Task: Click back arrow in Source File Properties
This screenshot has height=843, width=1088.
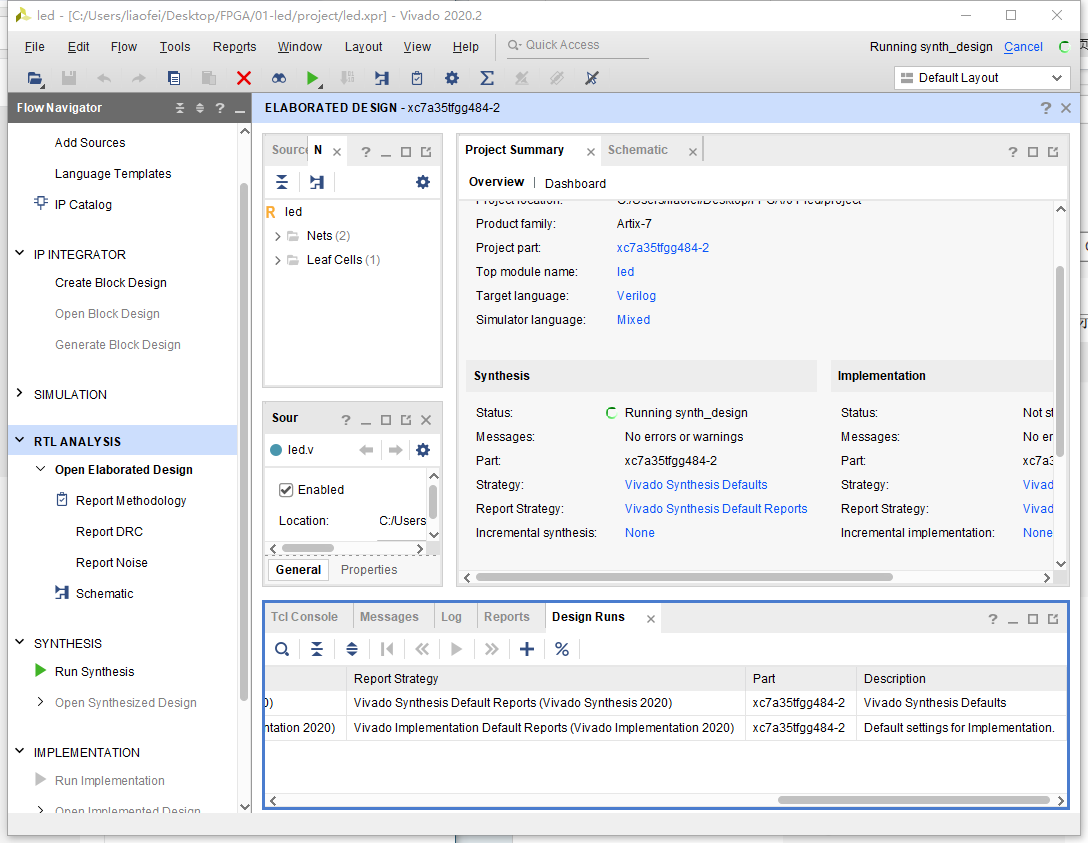Action: coord(366,450)
